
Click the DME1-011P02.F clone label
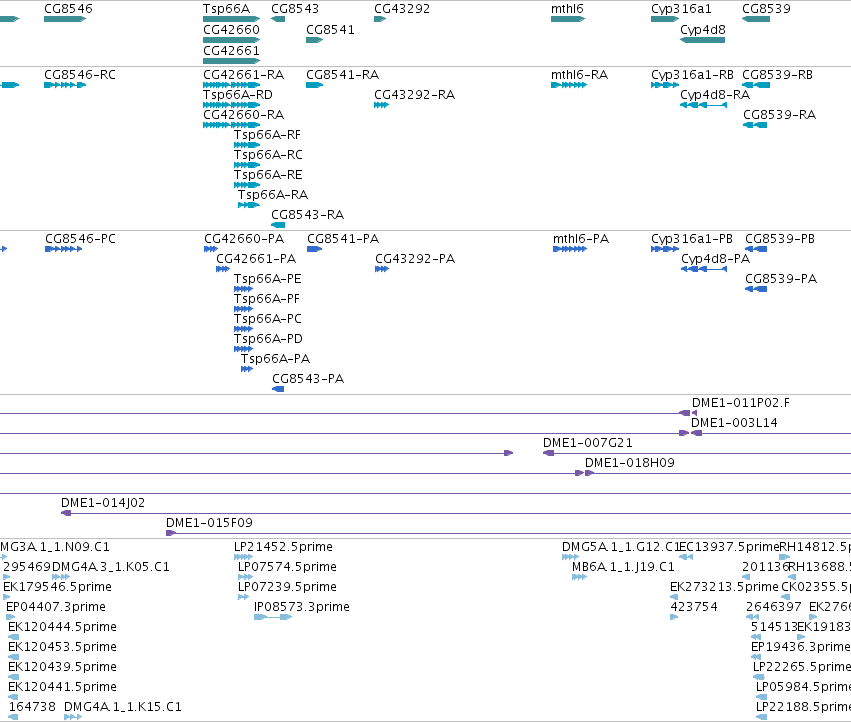coord(740,403)
